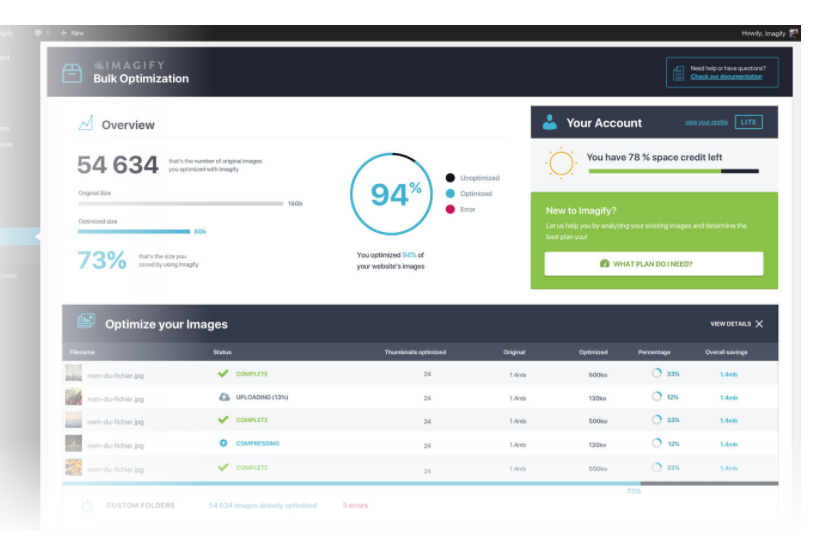Click the Original column header

click(514, 352)
